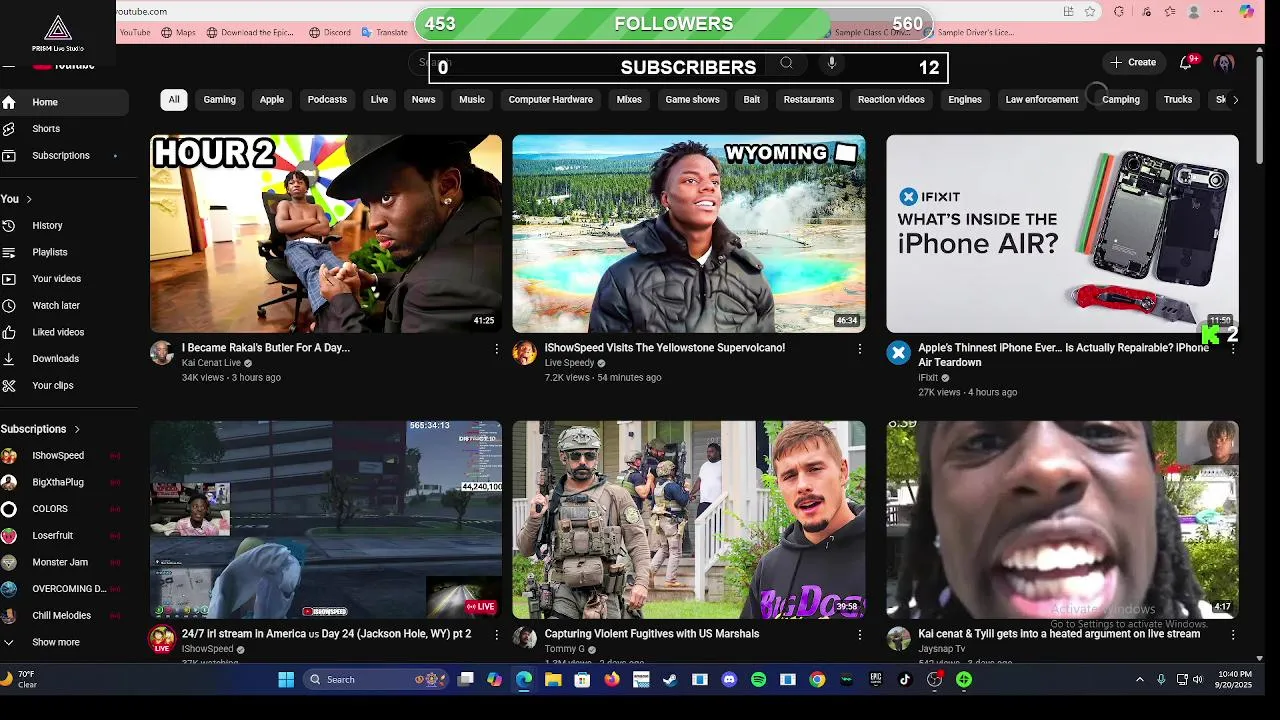Open options for Yellowstone Supervolcano video
This screenshot has width=1280, height=720.
pyautogui.click(x=859, y=348)
